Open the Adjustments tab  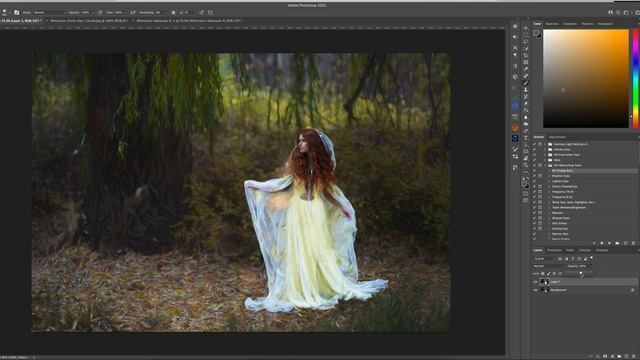click(x=557, y=137)
